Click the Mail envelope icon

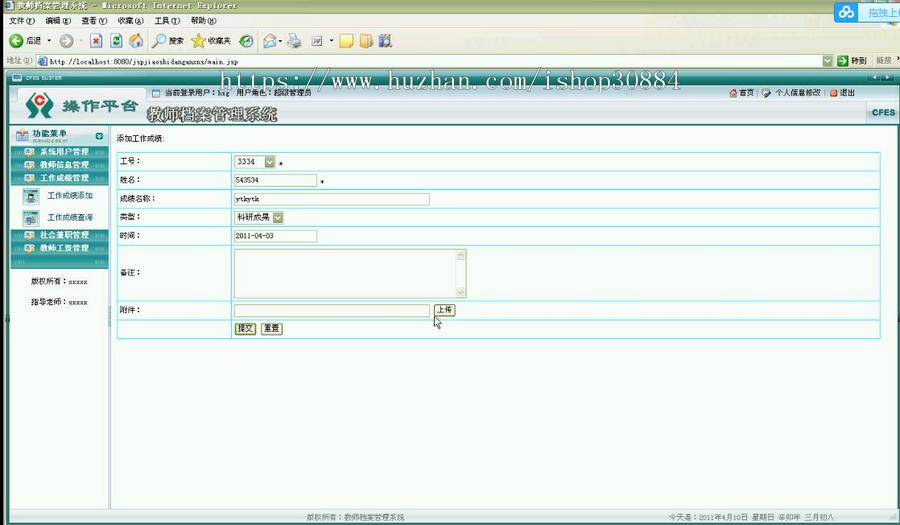tap(270, 41)
